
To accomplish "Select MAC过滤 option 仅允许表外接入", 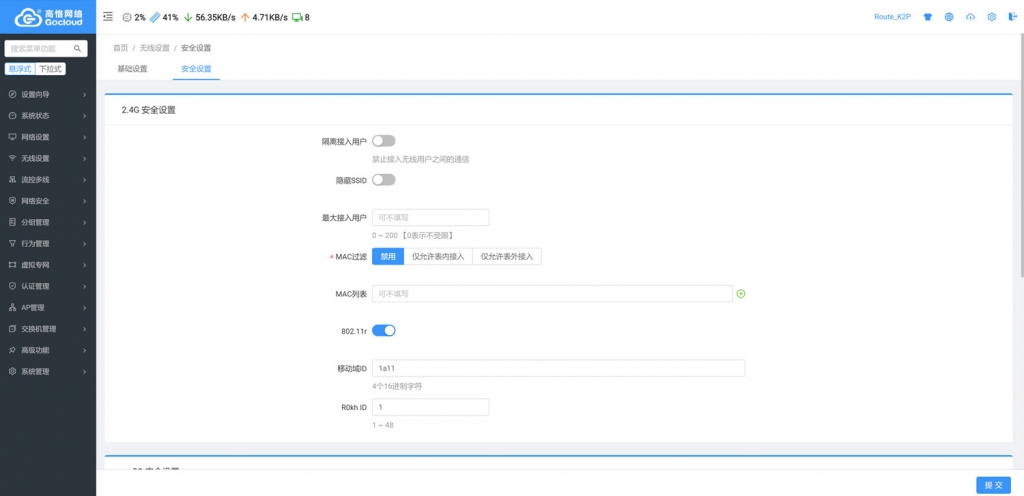I will (507, 256).
